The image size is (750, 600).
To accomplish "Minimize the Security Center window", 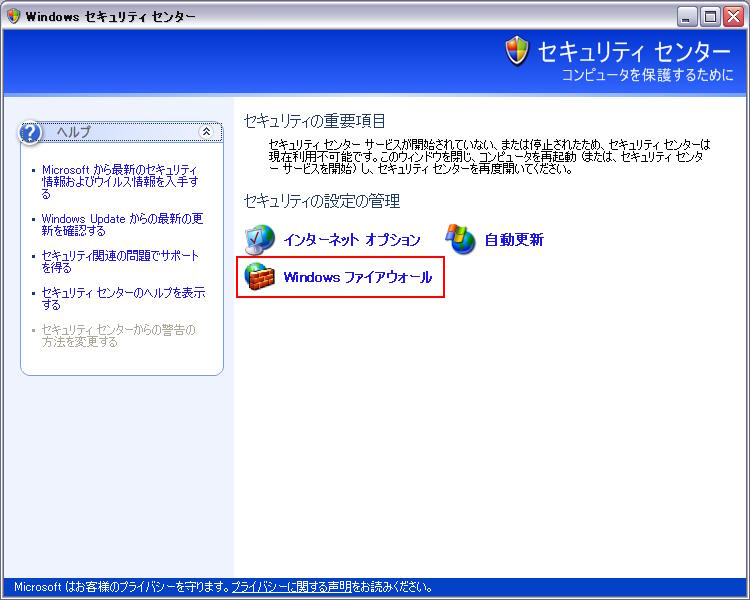I will pyautogui.click(x=687, y=17).
